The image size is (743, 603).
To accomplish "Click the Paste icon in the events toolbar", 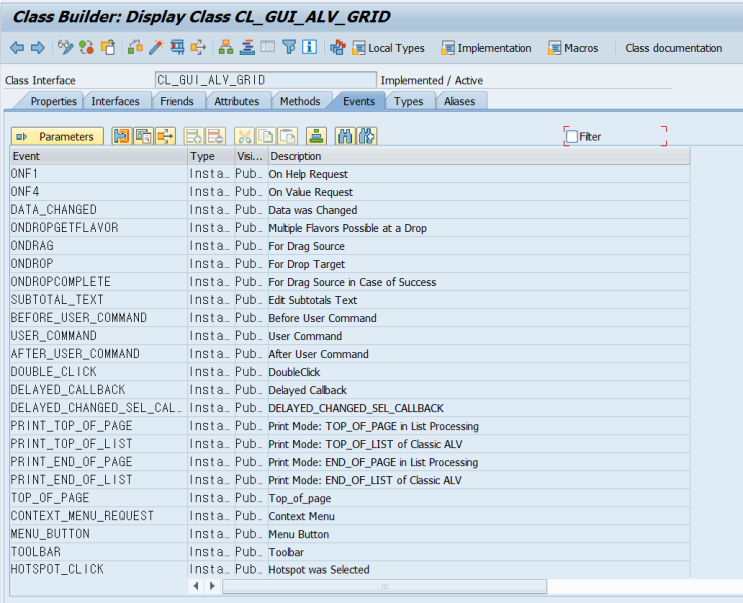I will (288, 136).
